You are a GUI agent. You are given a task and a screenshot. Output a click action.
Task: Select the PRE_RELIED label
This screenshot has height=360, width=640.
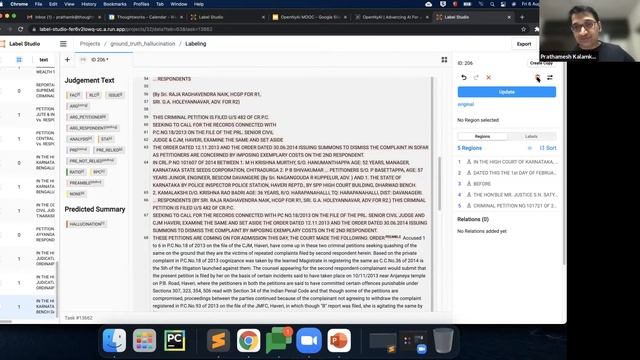(x=109, y=150)
